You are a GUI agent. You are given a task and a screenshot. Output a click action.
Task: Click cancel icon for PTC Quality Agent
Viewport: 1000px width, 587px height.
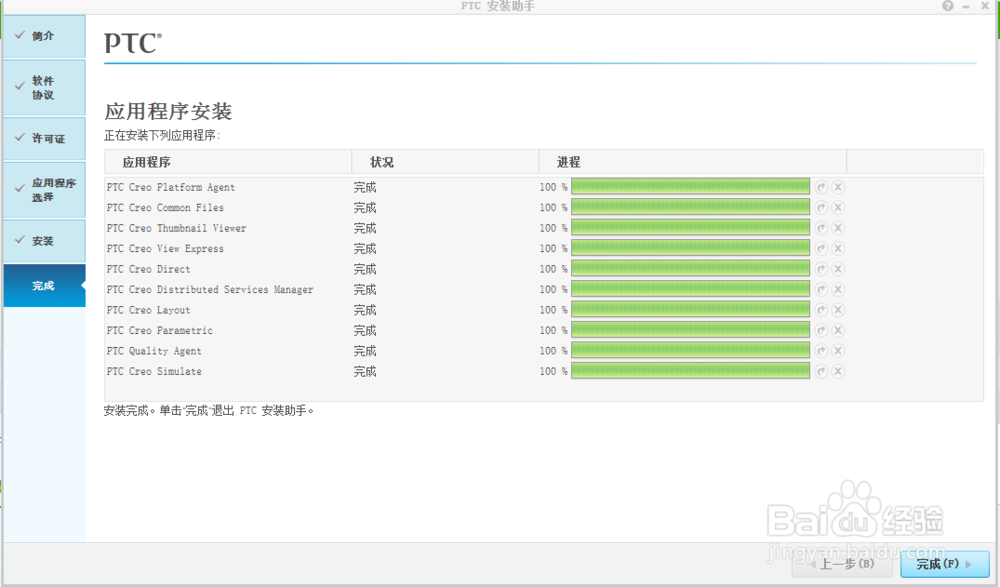838,350
